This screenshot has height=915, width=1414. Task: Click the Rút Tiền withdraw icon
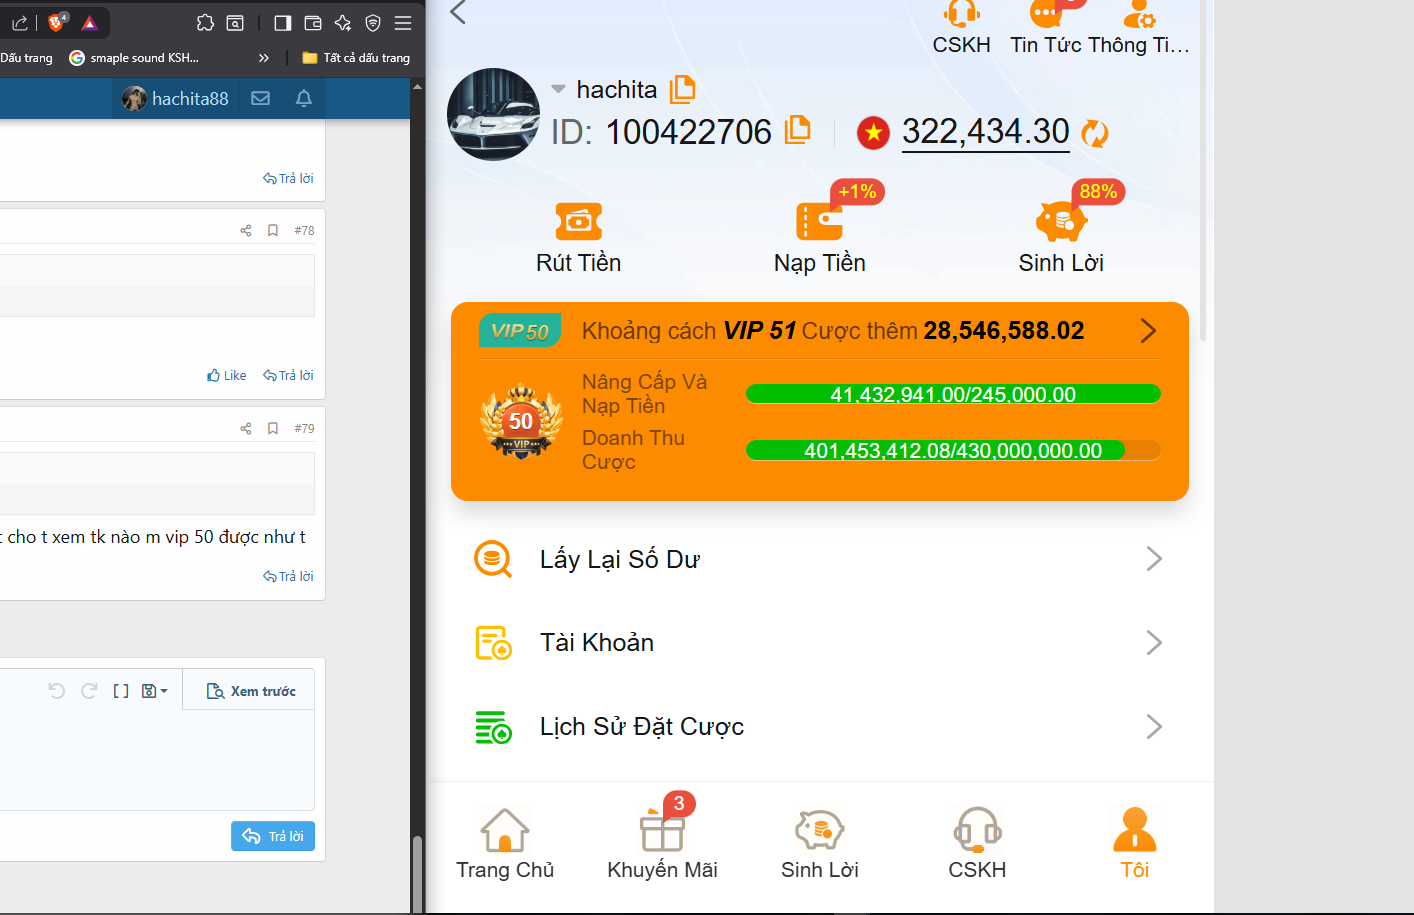click(x=578, y=222)
